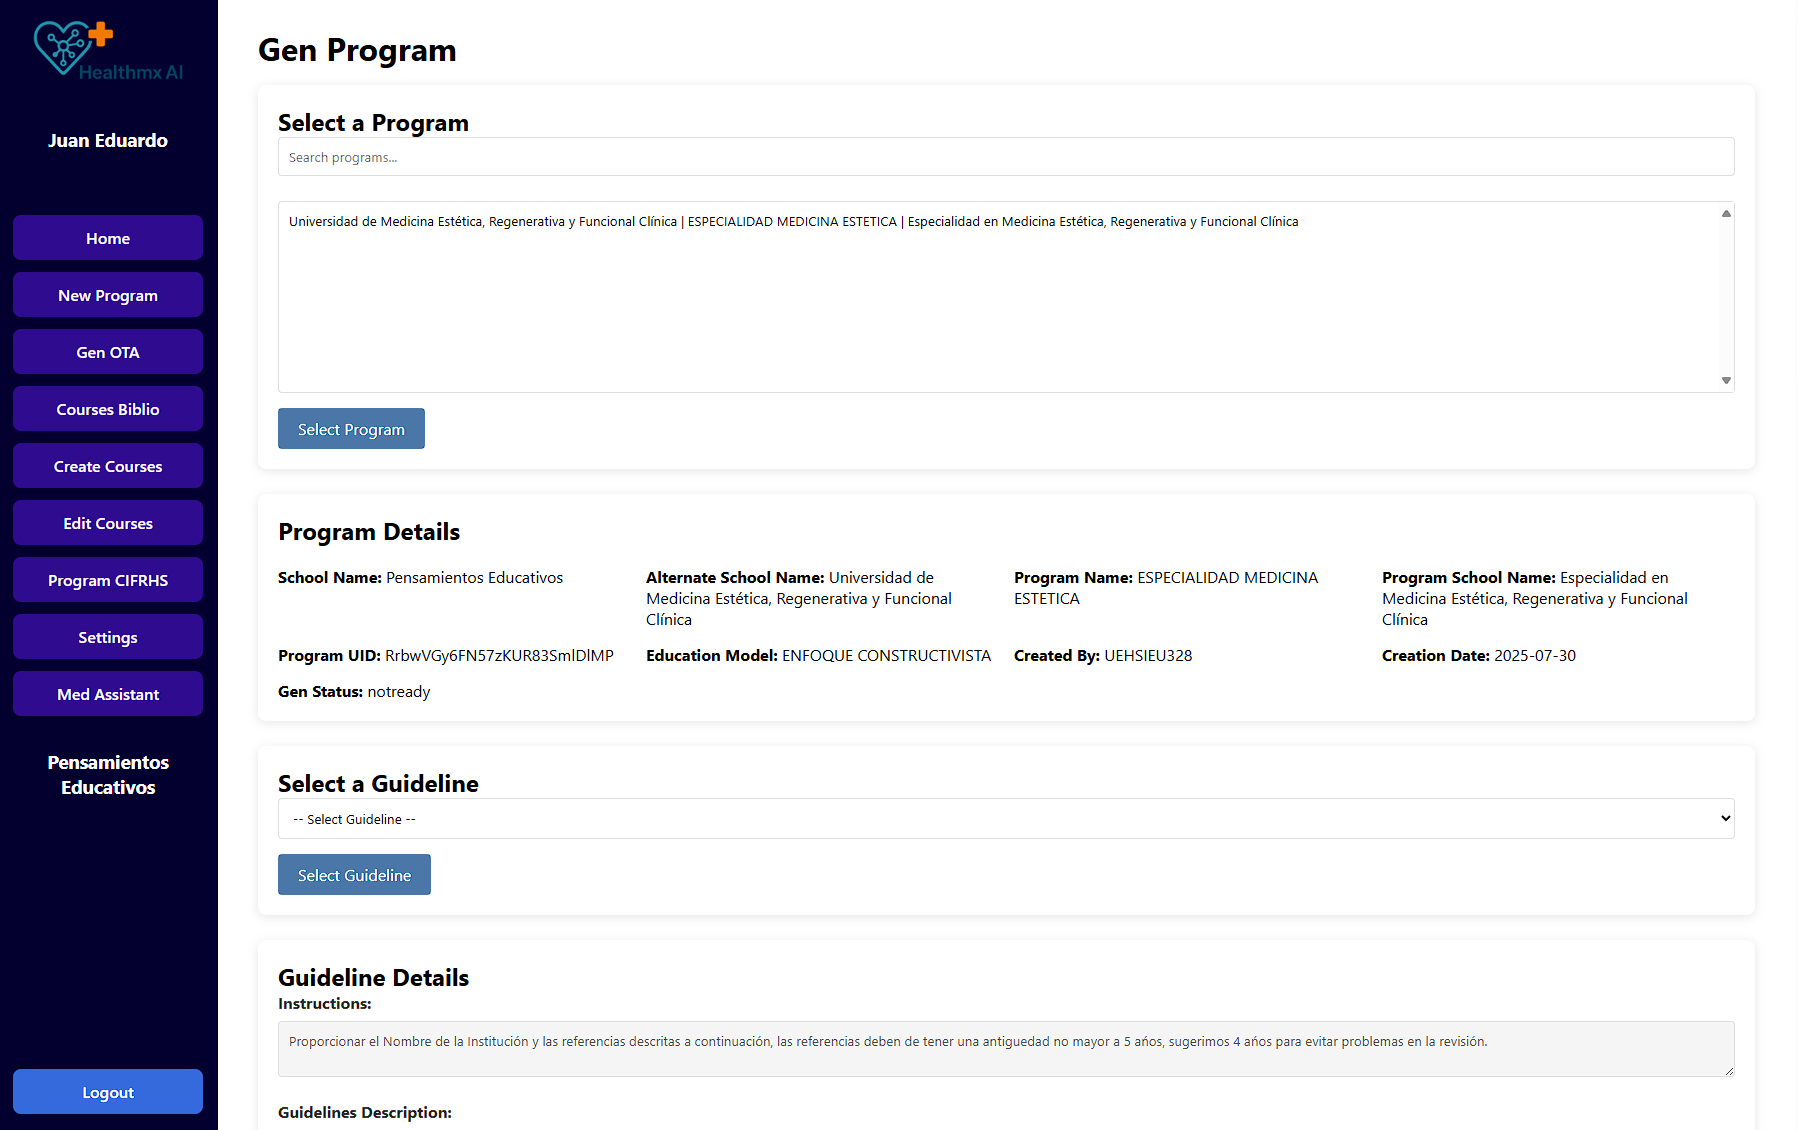Open the Home page from sidebar
Screen dimensions: 1798x1130
click(108, 238)
